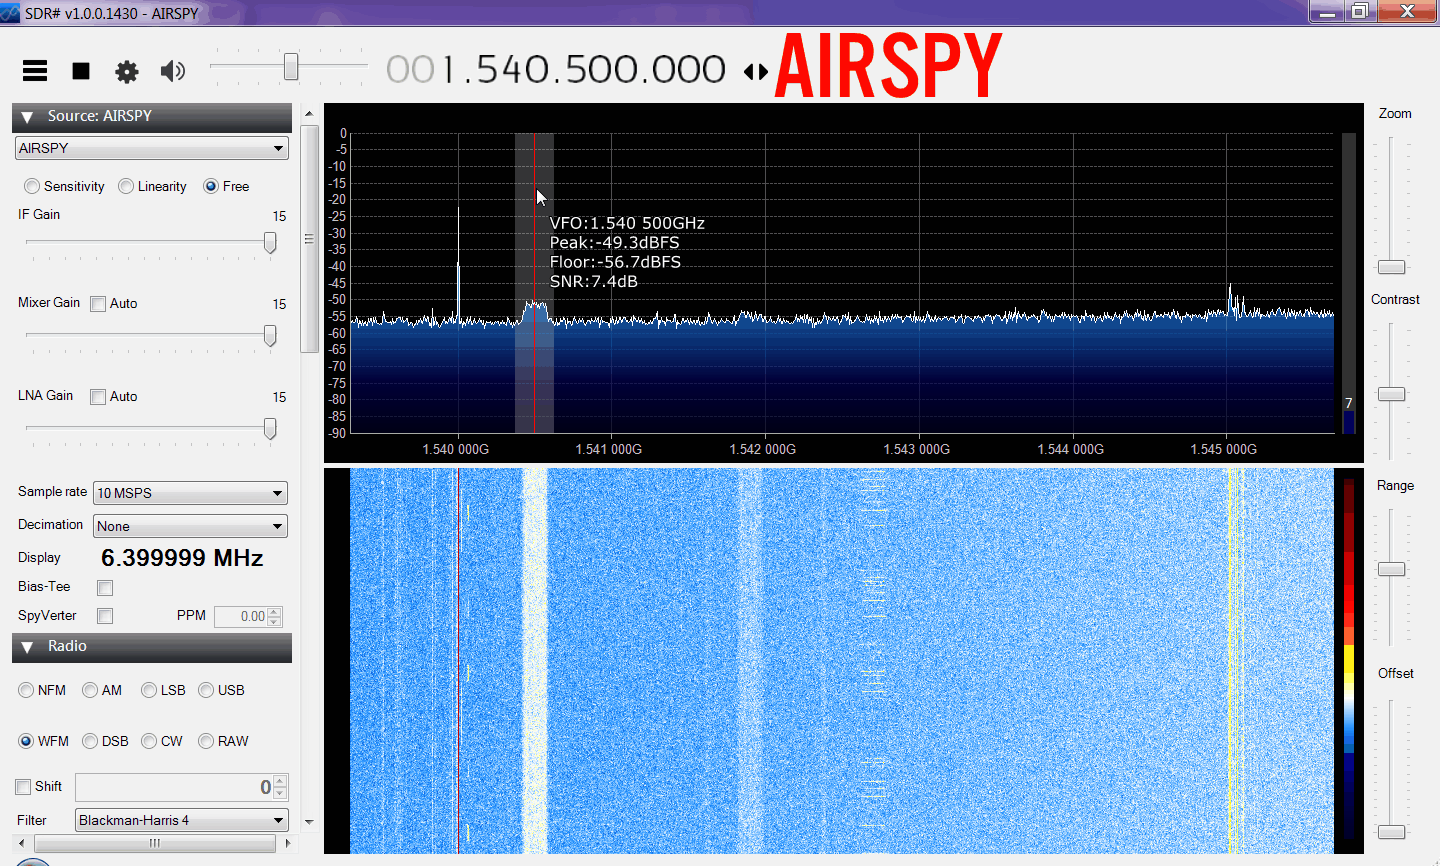Enable Mixer Gain Auto checkbox

pyautogui.click(x=98, y=304)
